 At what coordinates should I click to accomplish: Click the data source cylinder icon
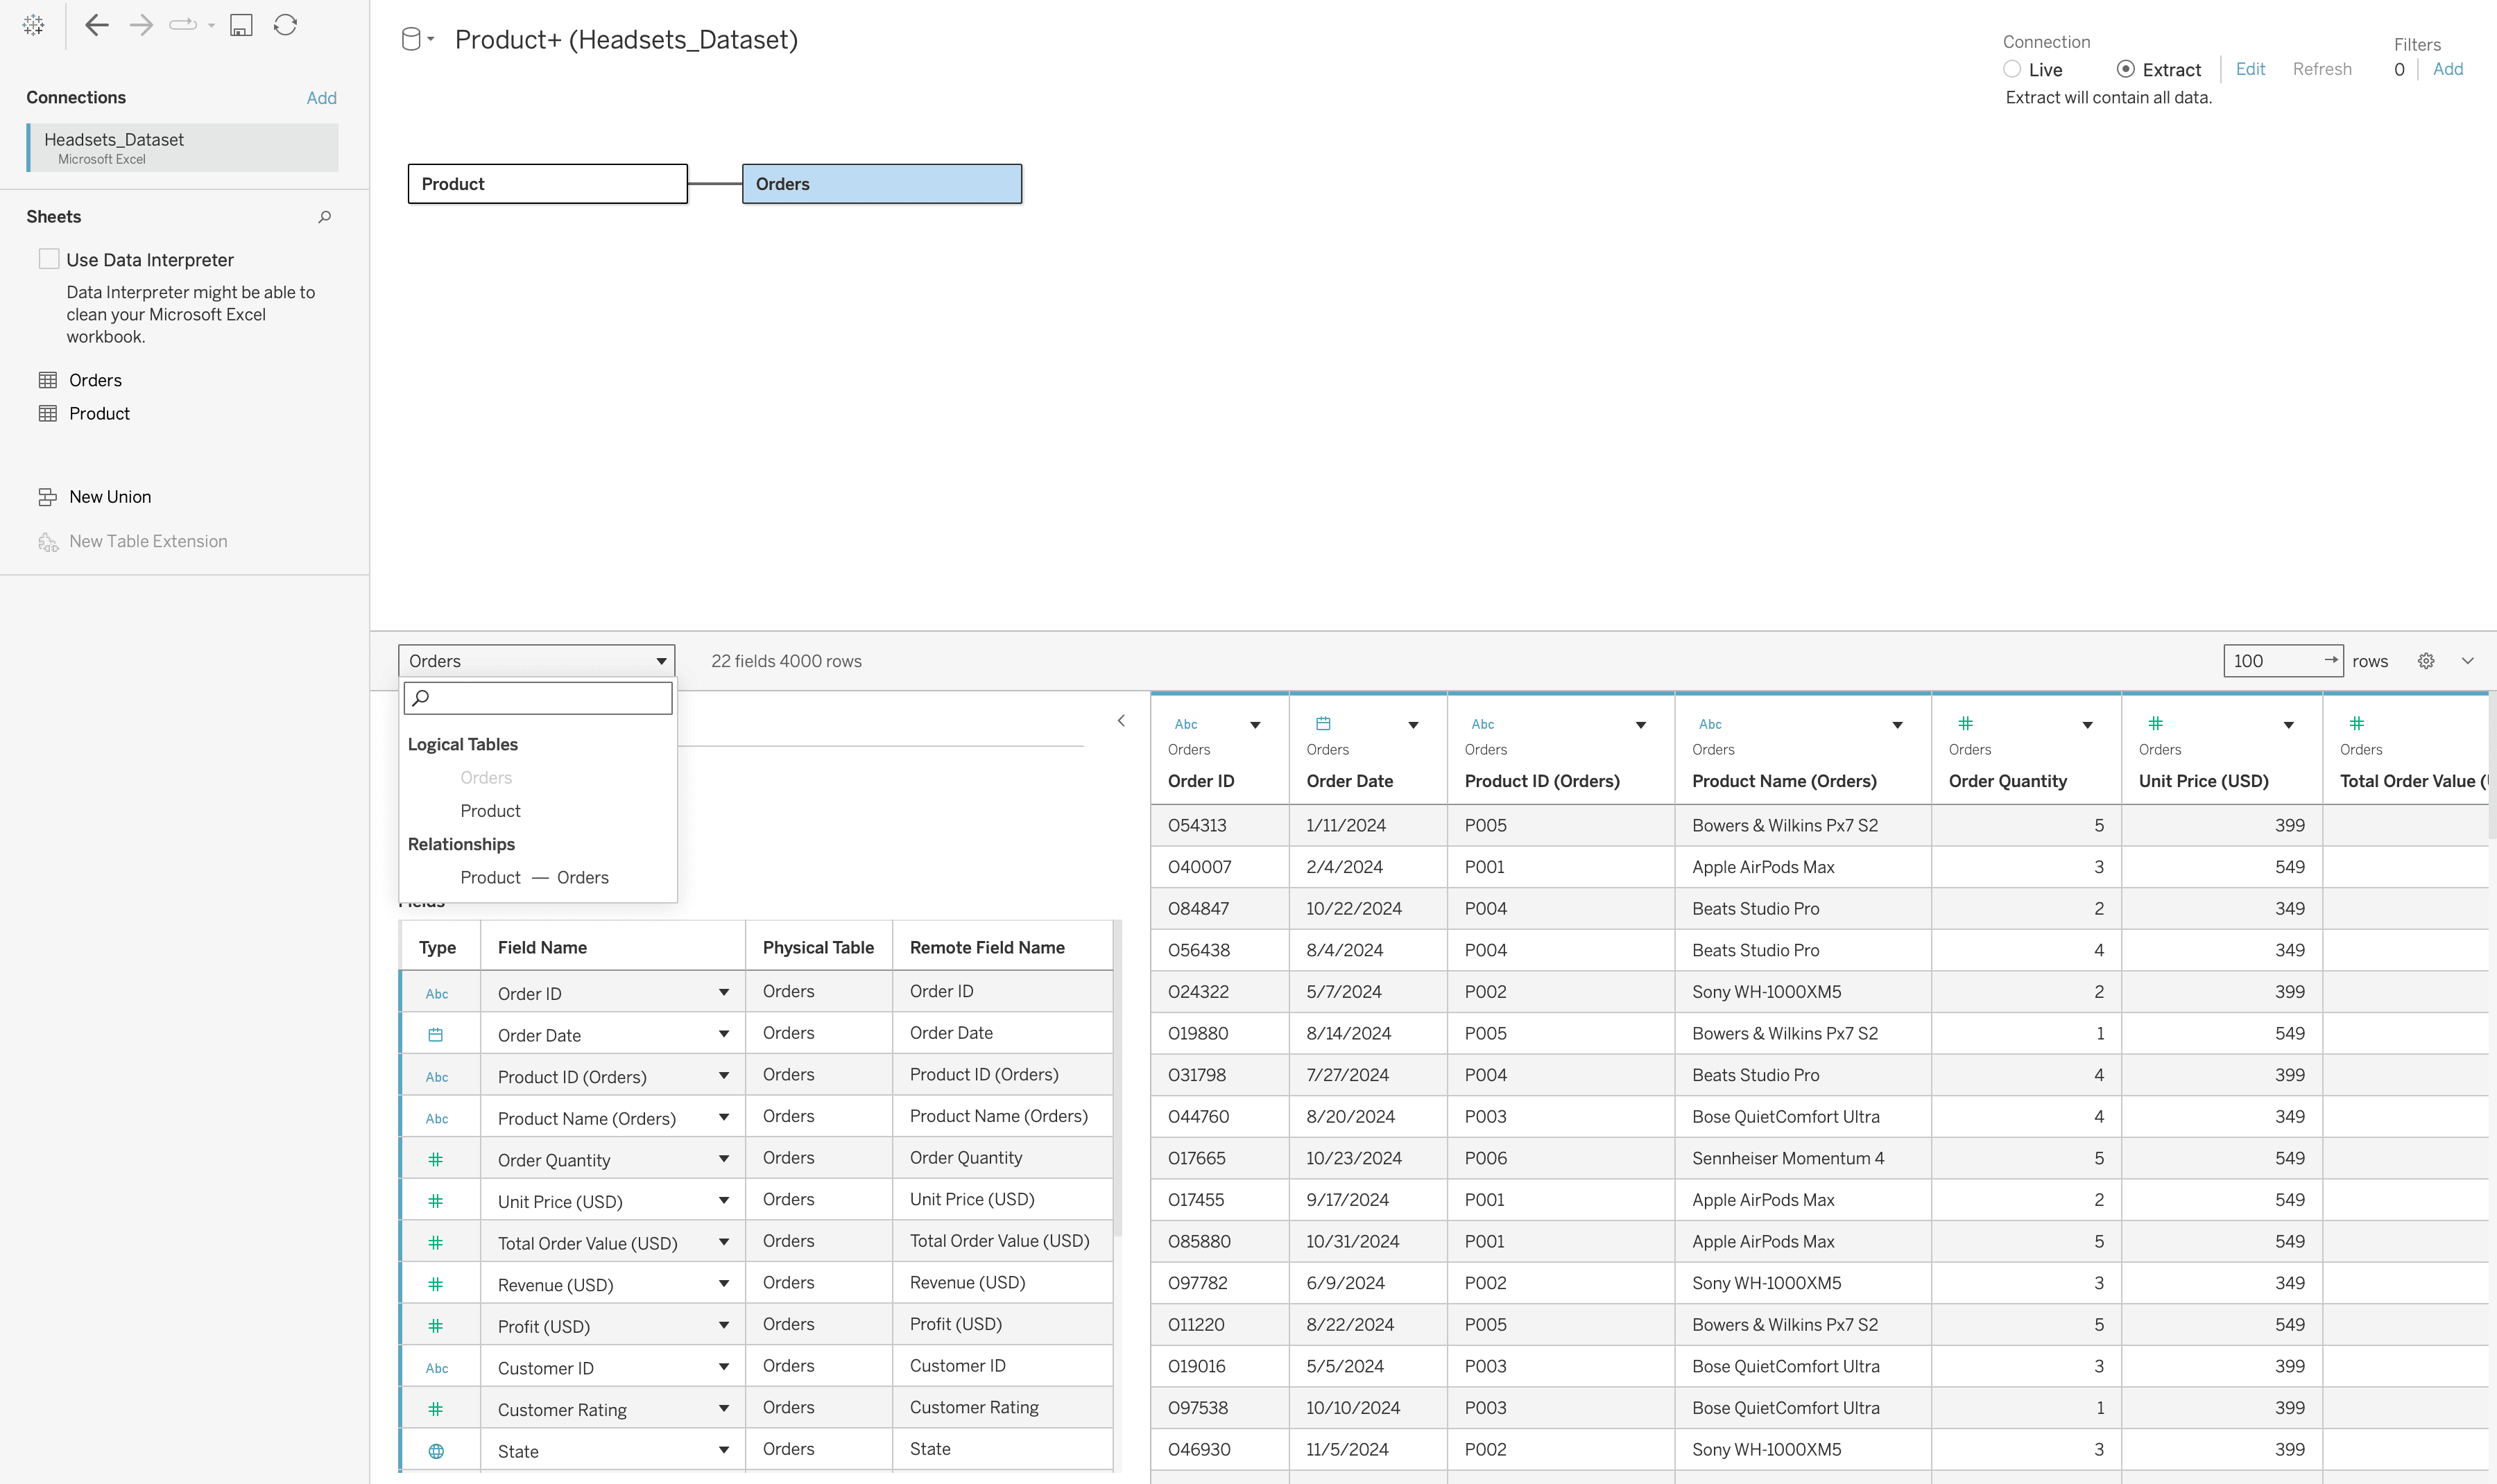click(x=411, y=40)
